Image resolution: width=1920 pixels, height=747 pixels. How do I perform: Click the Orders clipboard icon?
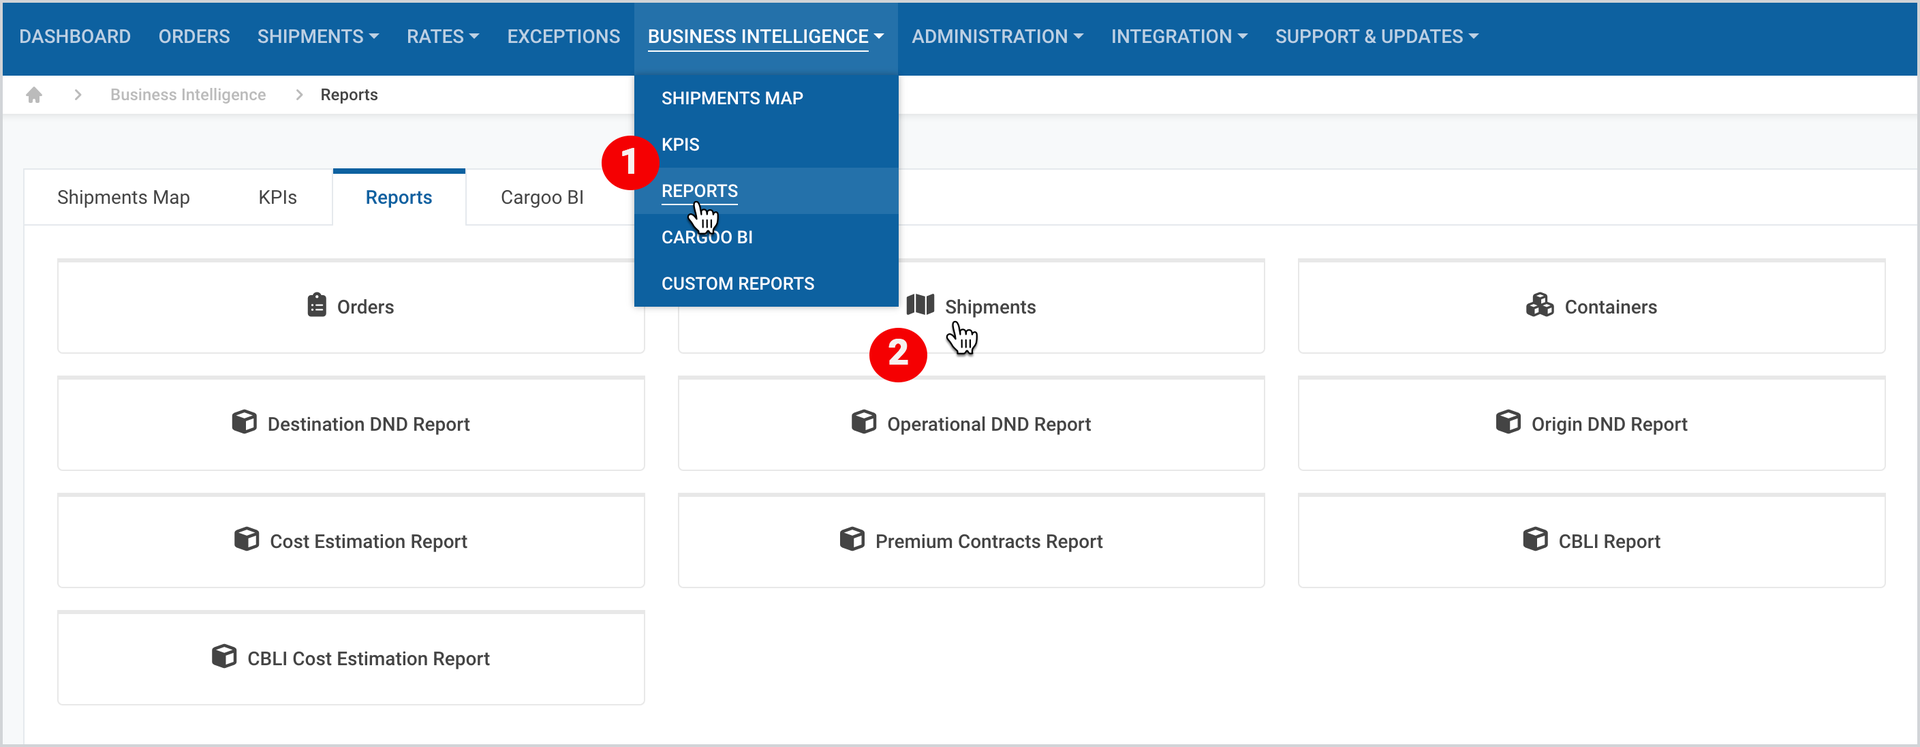317,305
